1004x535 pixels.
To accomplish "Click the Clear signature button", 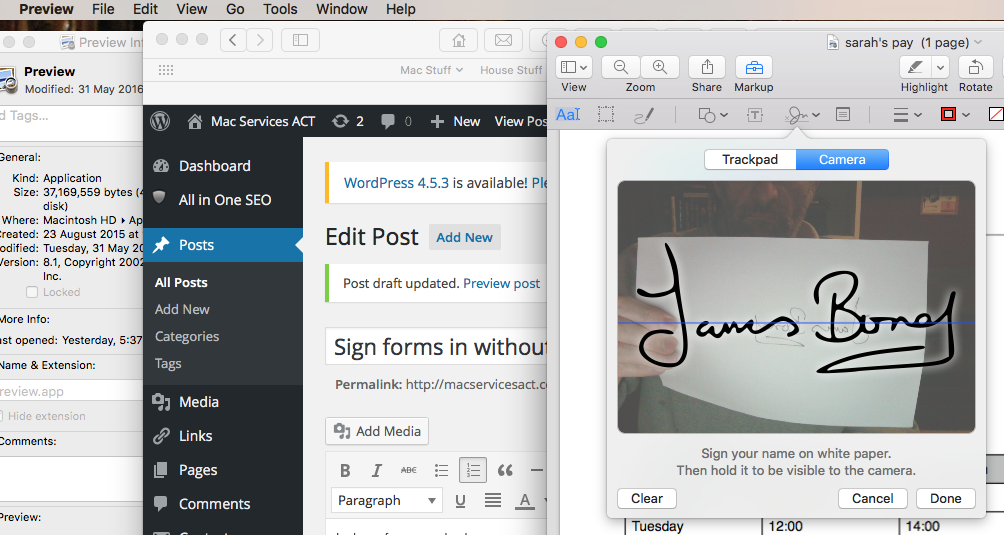I will (647, 499).
